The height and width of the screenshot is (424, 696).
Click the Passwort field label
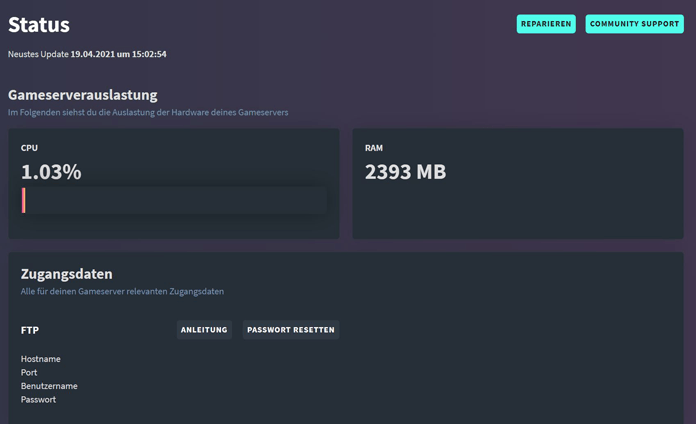(38, 399)
